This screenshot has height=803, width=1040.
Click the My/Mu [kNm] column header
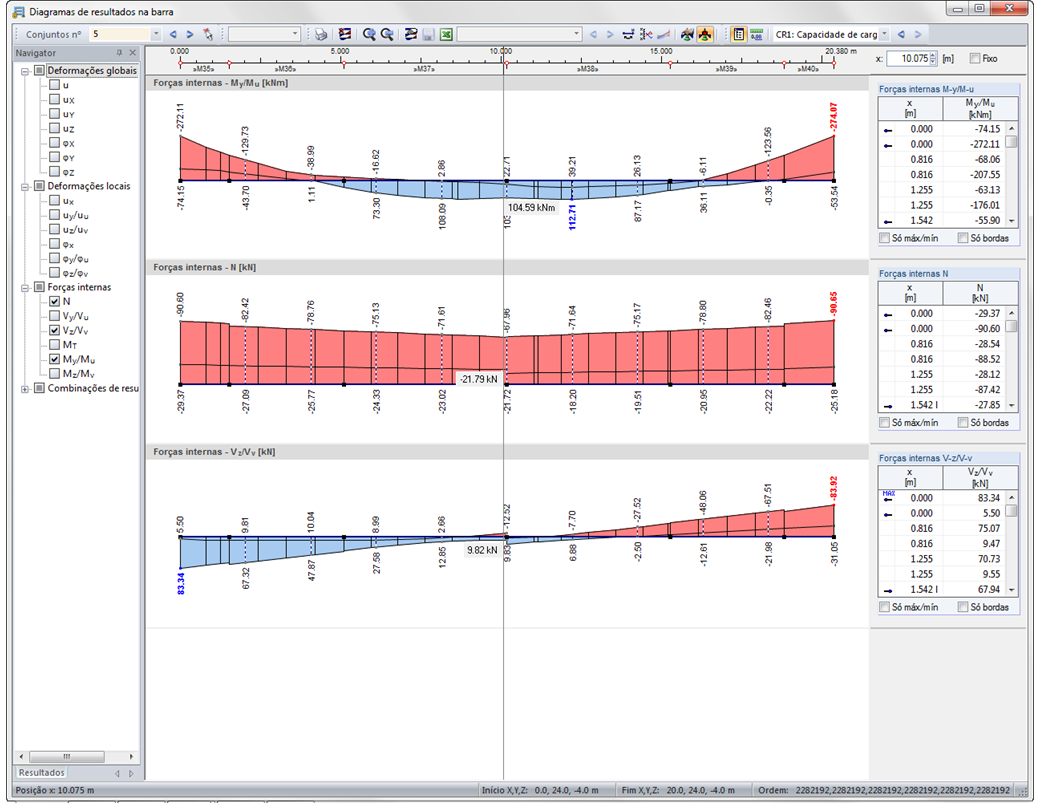pos(980,108)
